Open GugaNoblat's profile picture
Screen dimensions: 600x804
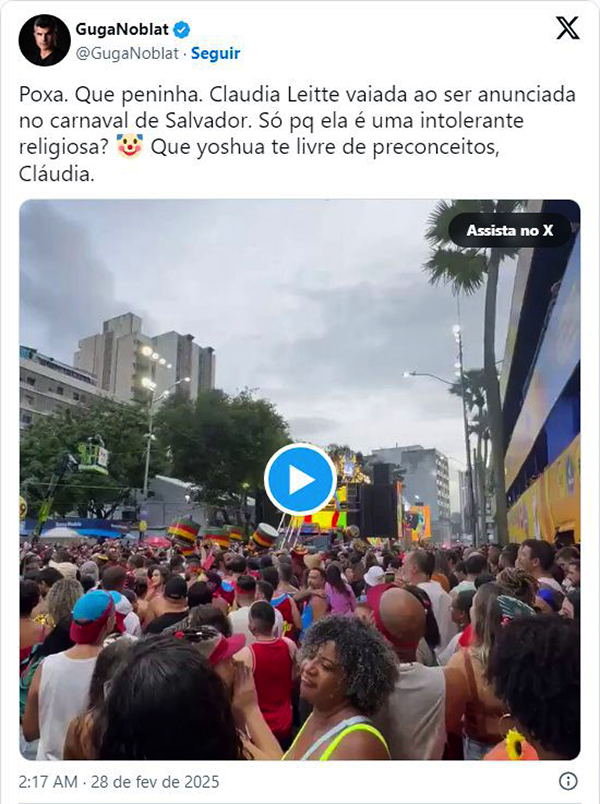(x=44, y=40)
